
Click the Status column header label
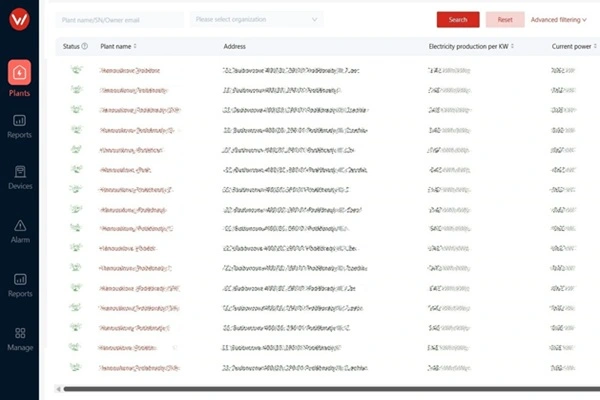[71, 46]
